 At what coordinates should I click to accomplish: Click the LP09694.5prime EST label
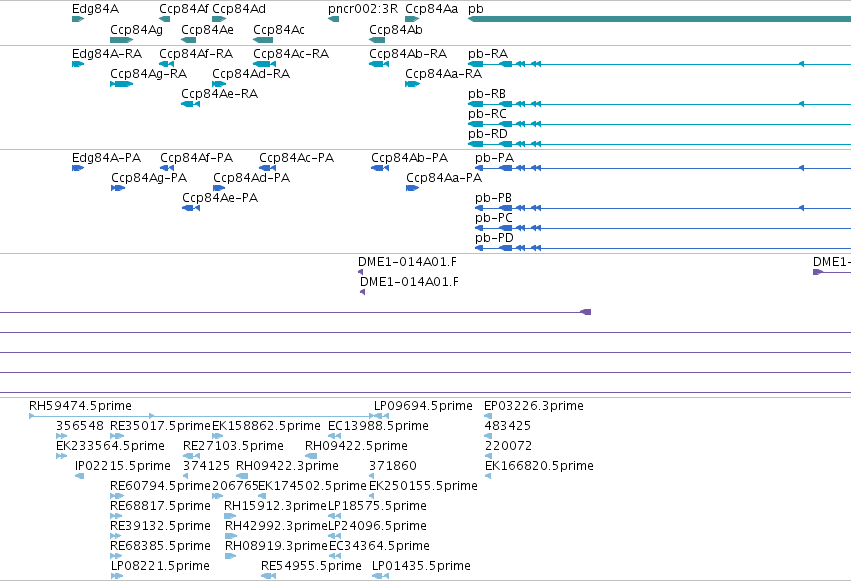[423, 406]
